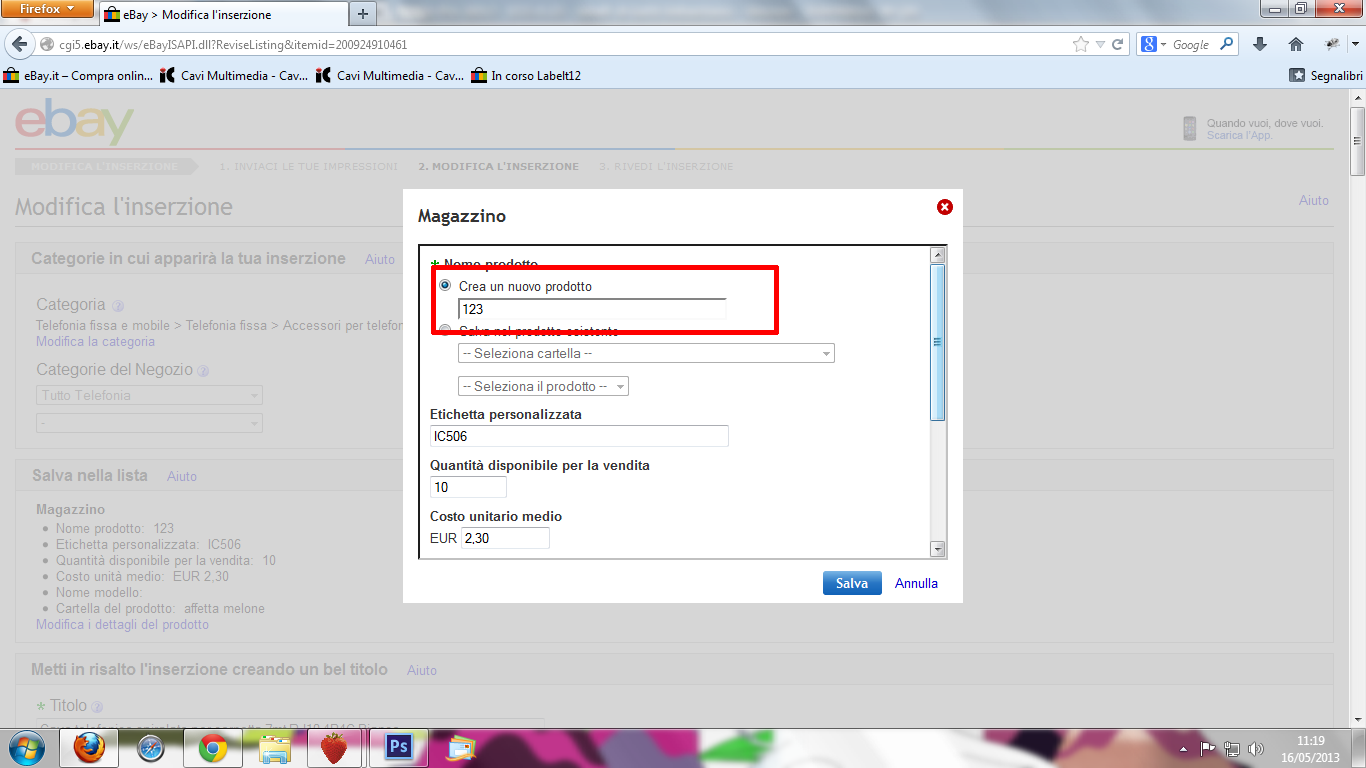Click the search magnifier in Google box
The height and width of the screenshot is (768, 1366).
point(1227,44)
